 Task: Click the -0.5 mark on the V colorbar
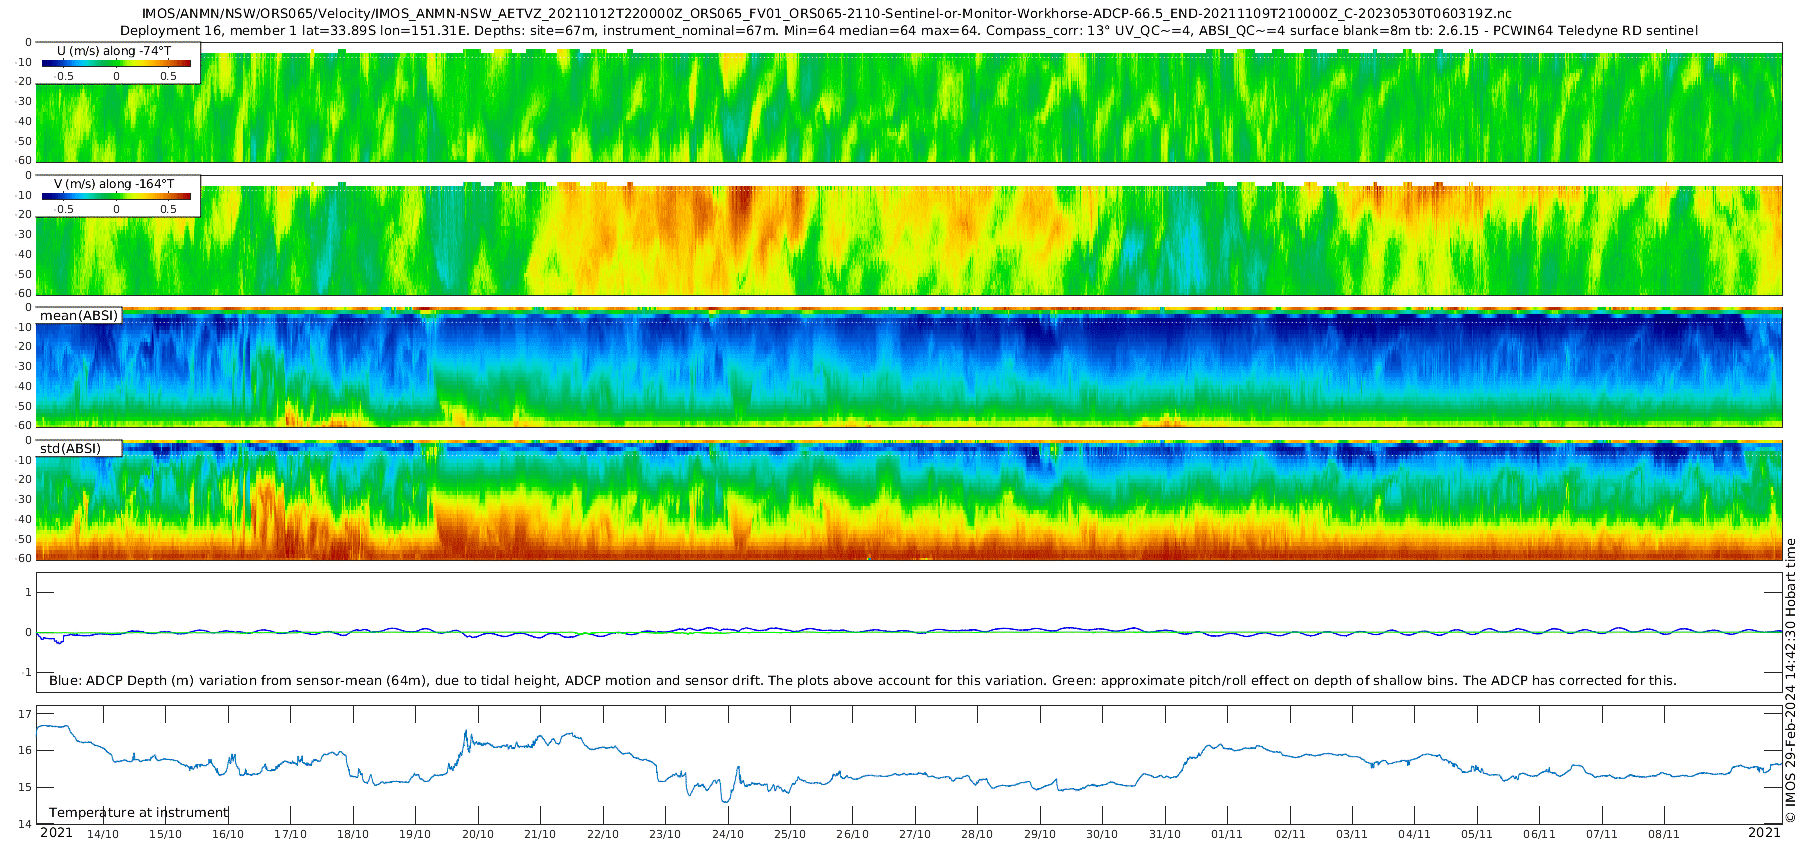click(x=63, y=209)
